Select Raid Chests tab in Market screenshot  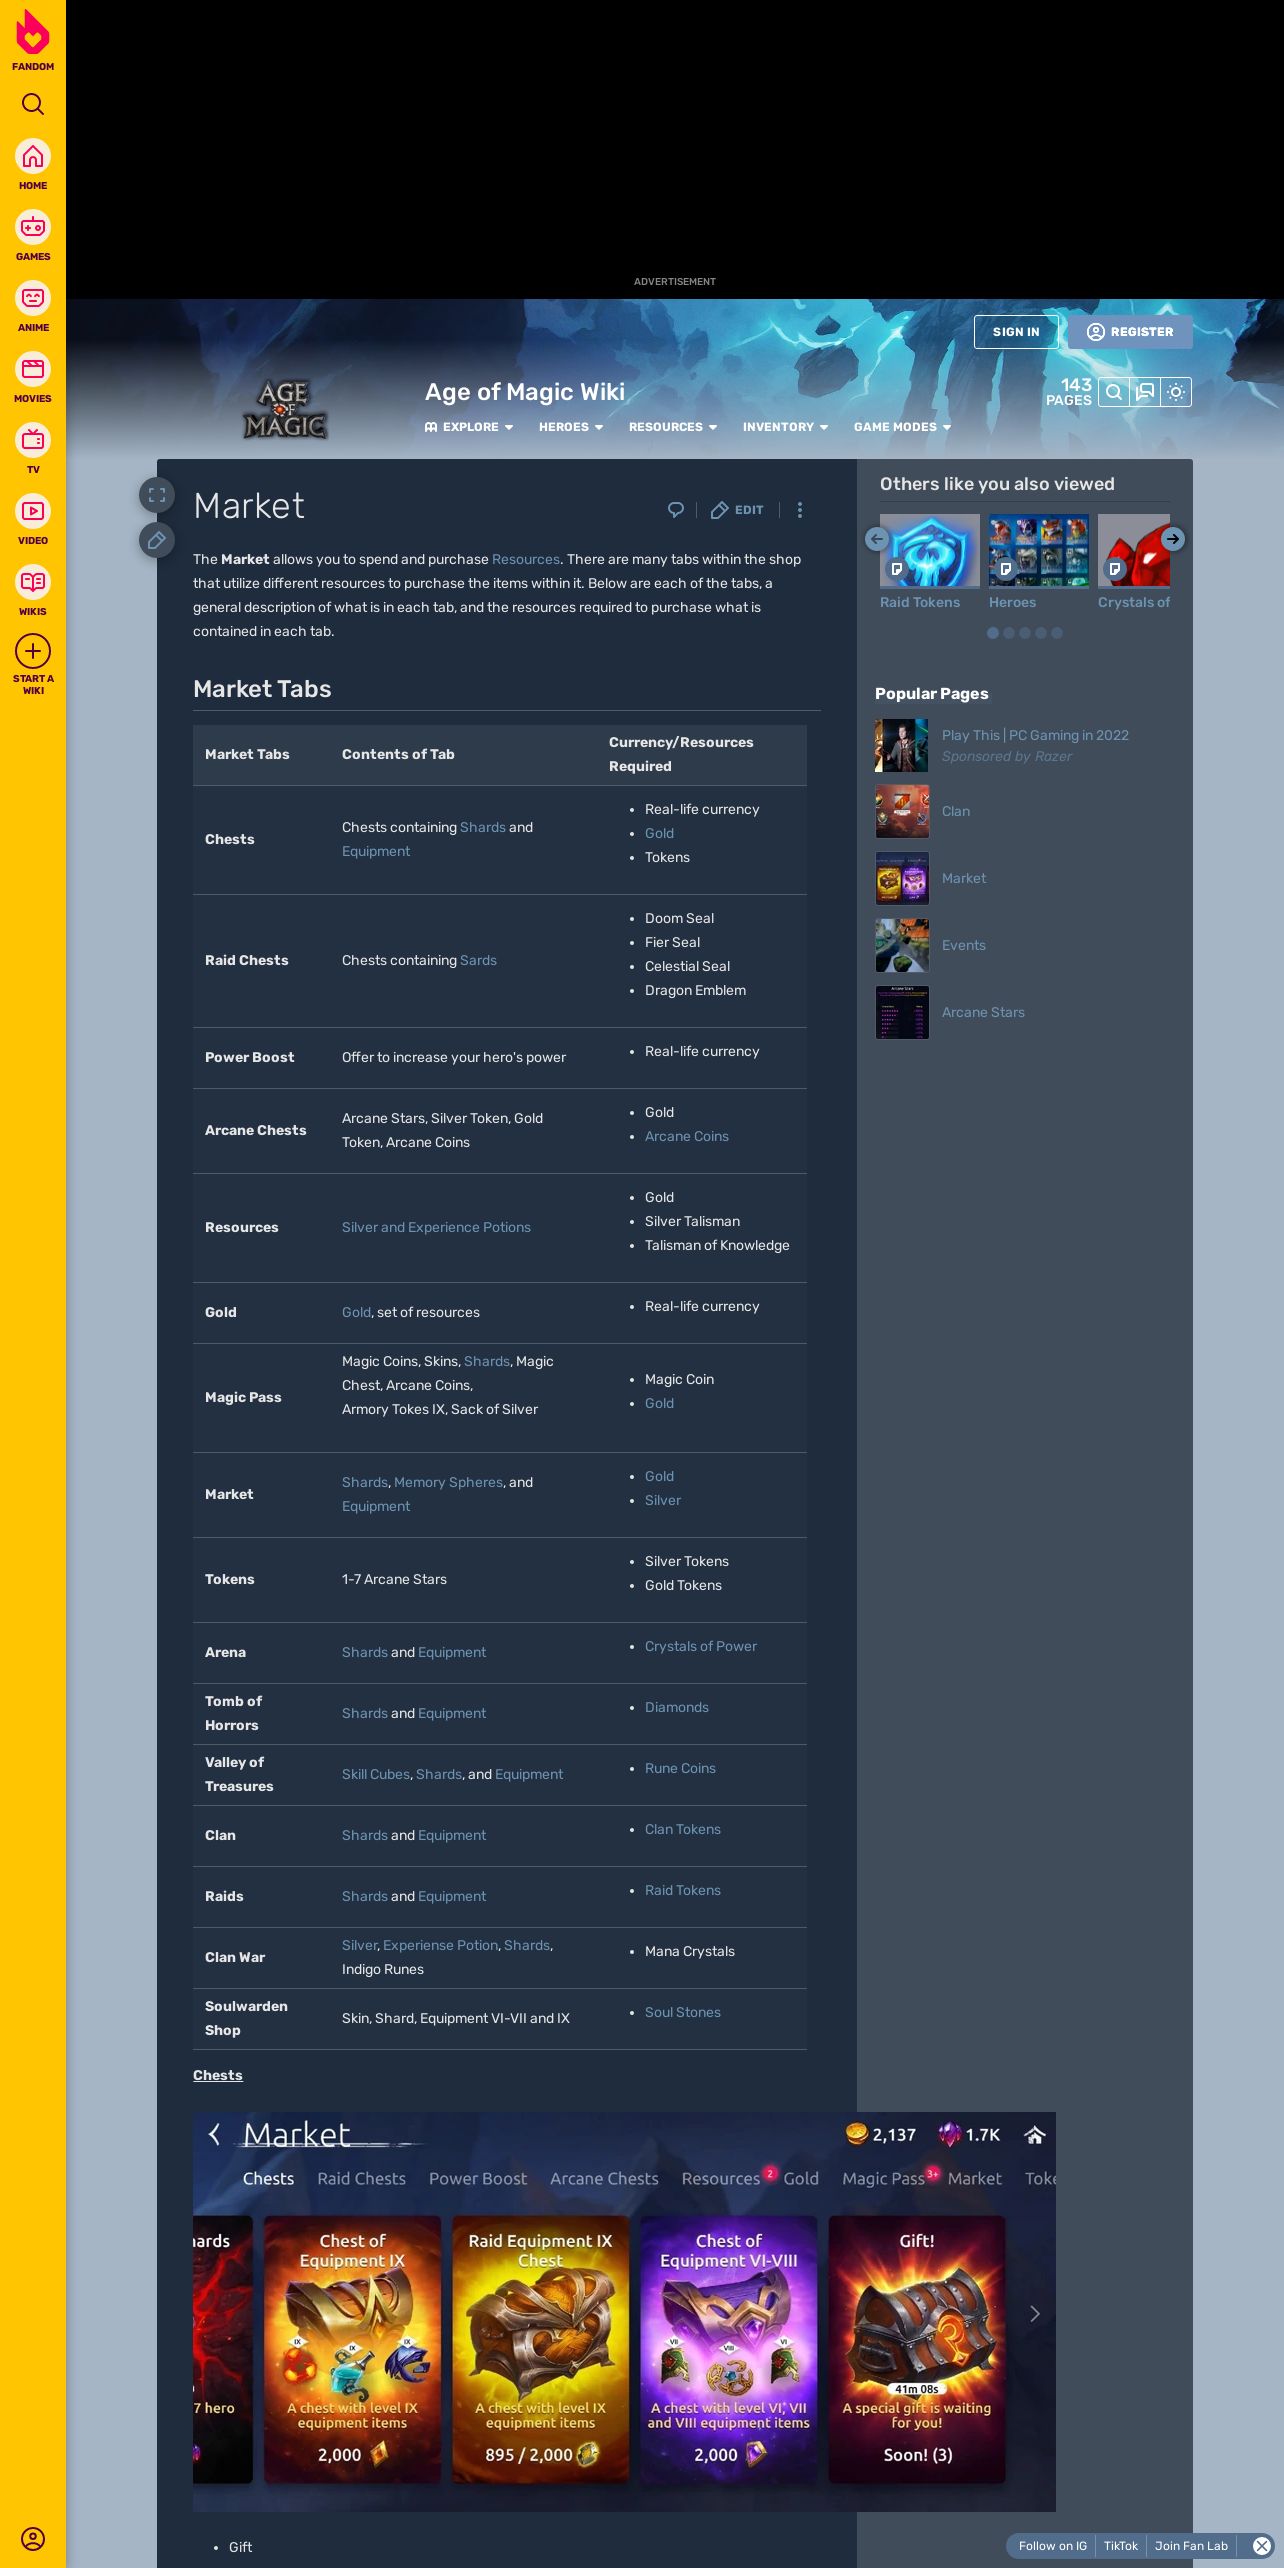361,2178
